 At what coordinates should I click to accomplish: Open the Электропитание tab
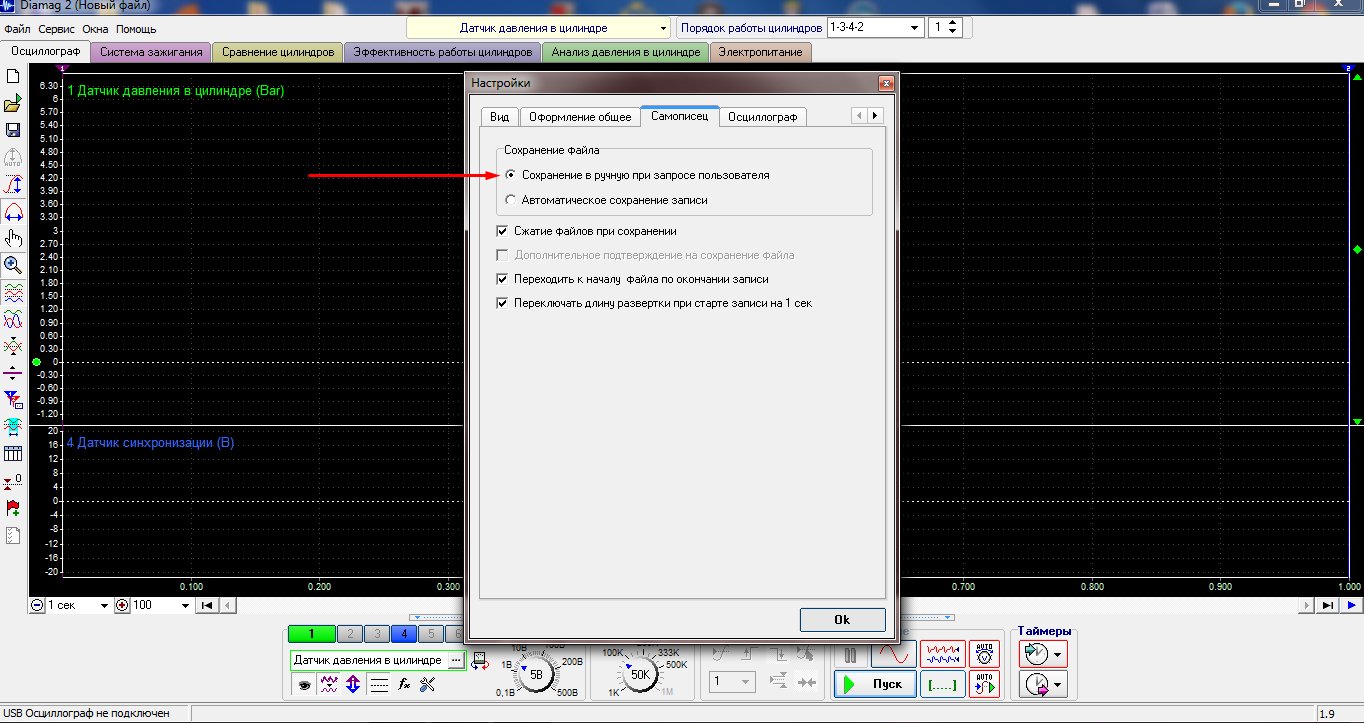pos(761,52)
